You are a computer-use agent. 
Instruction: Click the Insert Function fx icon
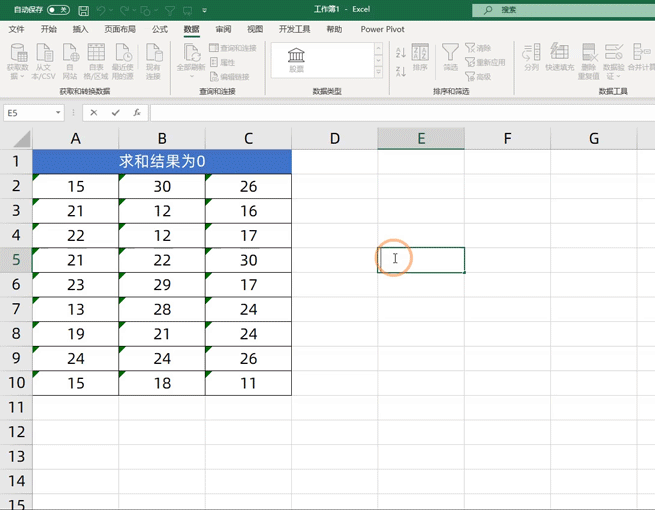click(136, 113)
